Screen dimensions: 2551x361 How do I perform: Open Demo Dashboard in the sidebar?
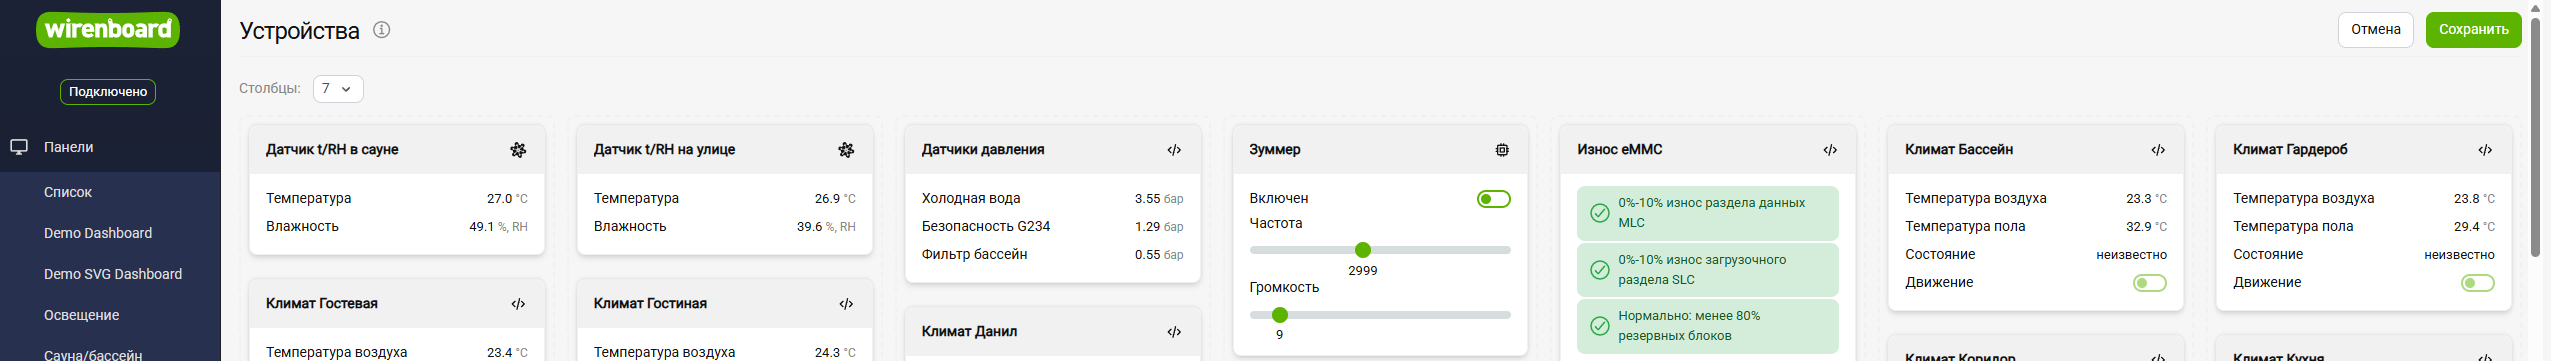[x=98, y=233]
